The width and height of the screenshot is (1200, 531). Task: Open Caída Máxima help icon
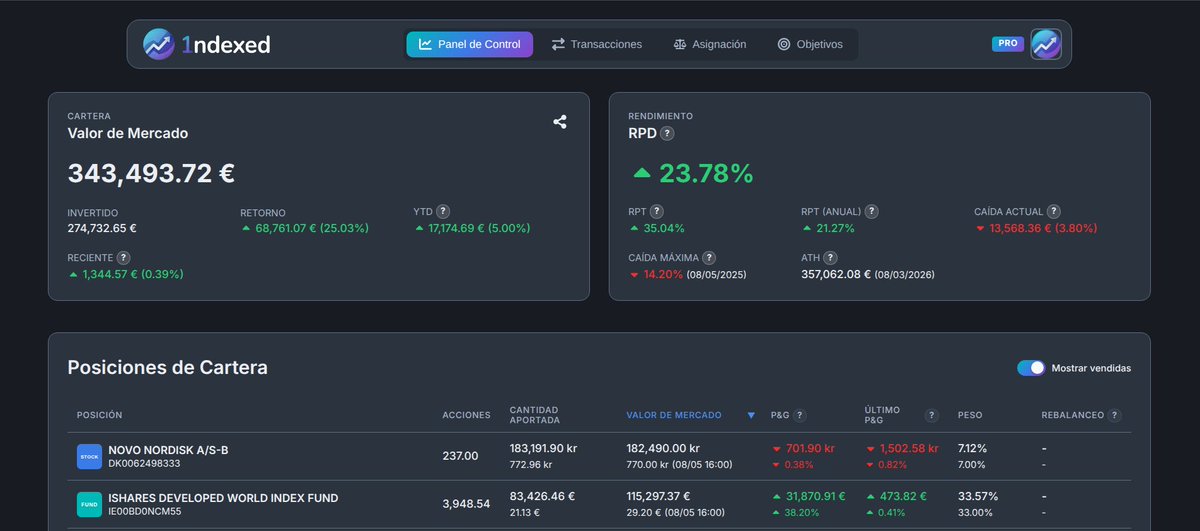coord(709,258)
